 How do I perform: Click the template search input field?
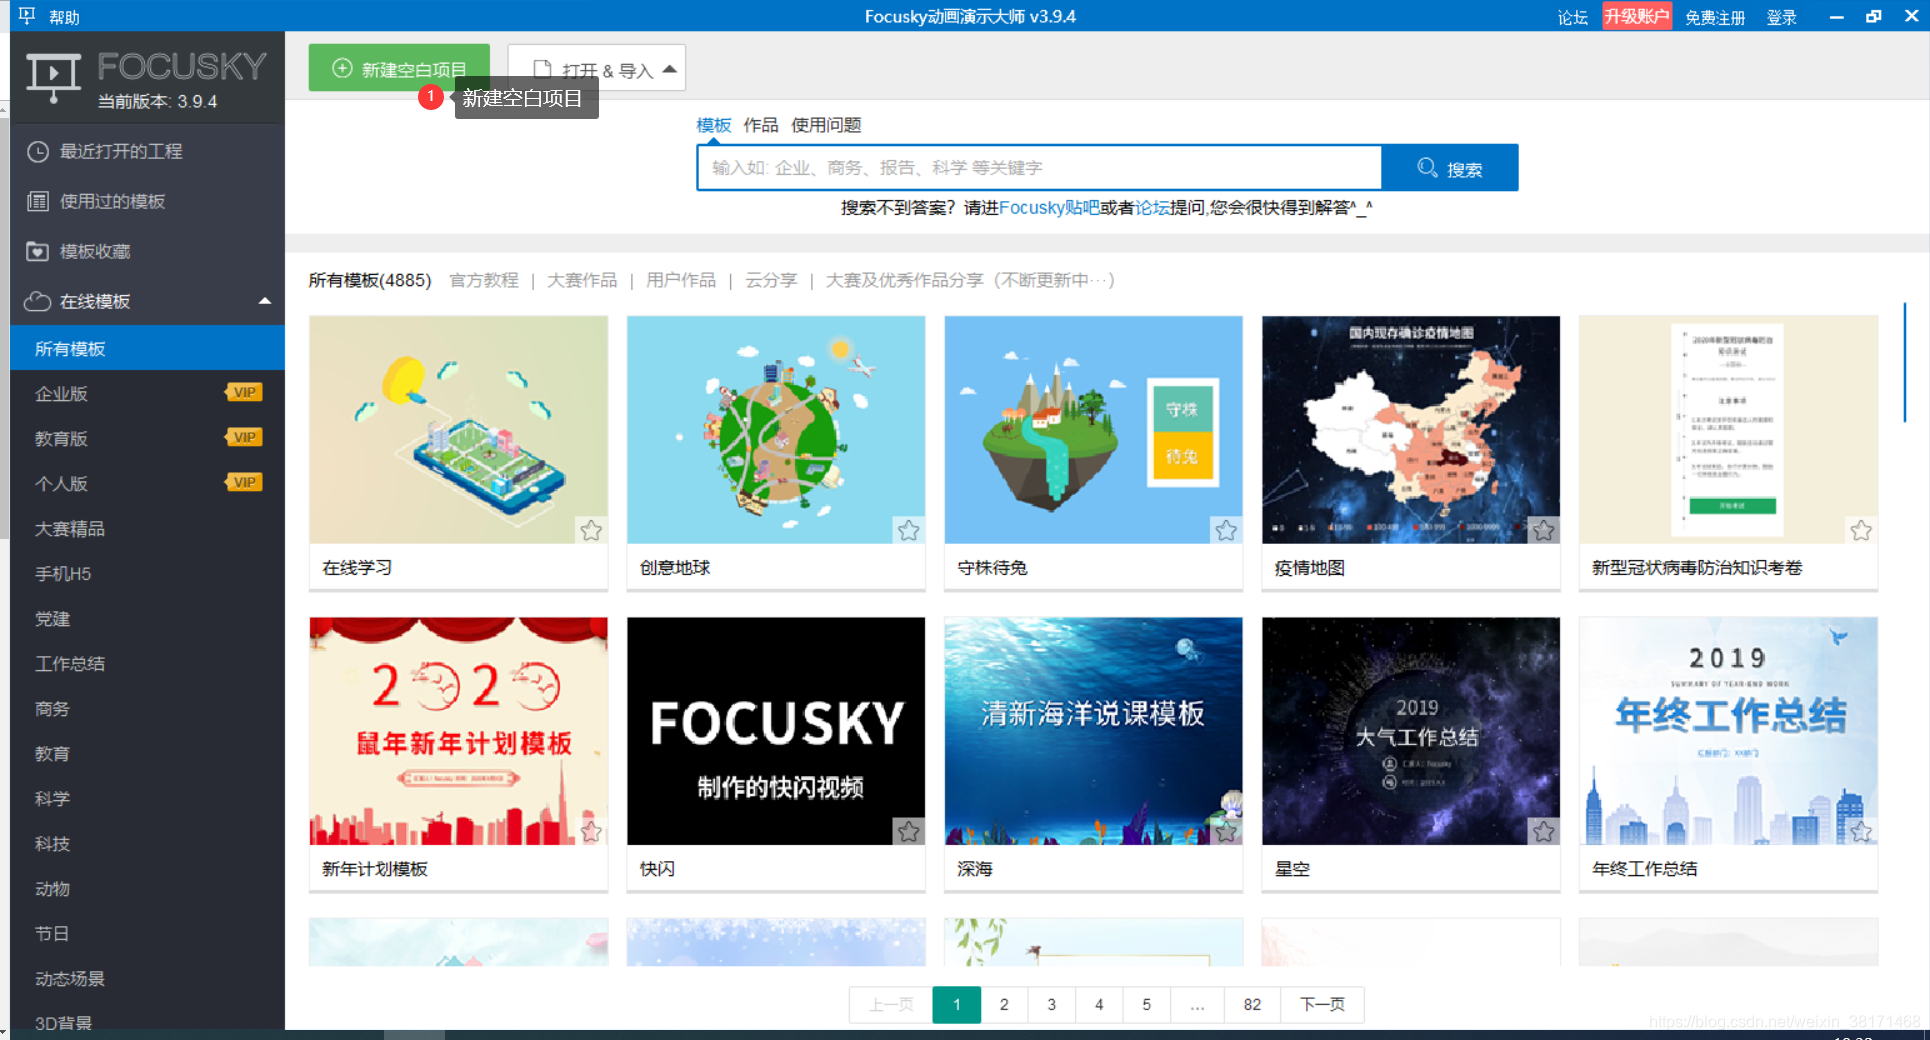pos(1039,168)
